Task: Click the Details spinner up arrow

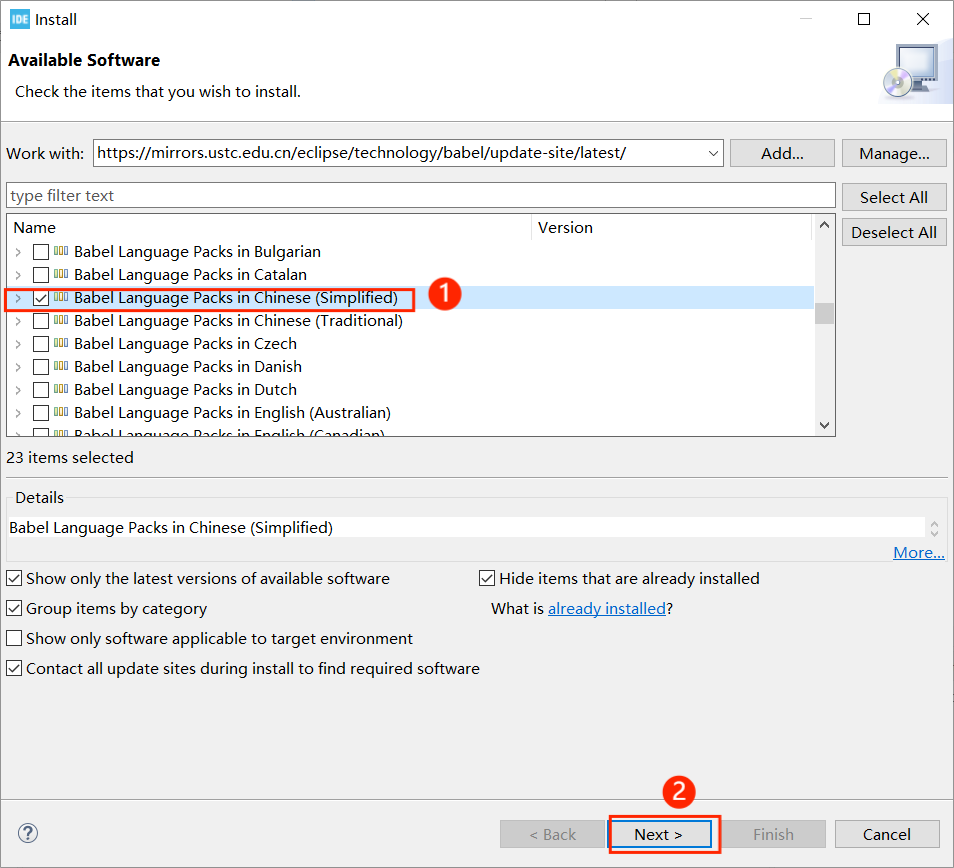Action: point(935,523)
